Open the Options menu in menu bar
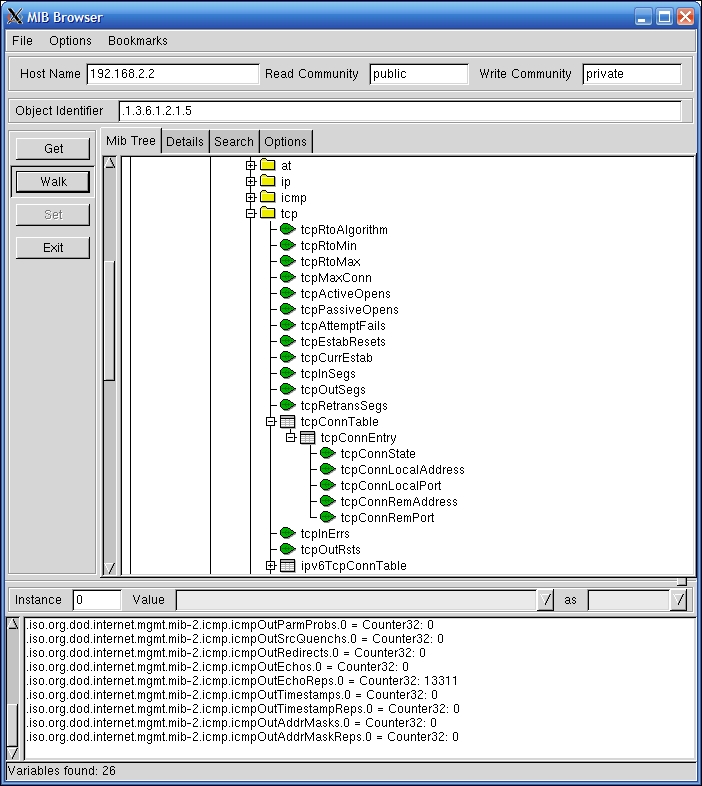702x786 pixels. 70,41
